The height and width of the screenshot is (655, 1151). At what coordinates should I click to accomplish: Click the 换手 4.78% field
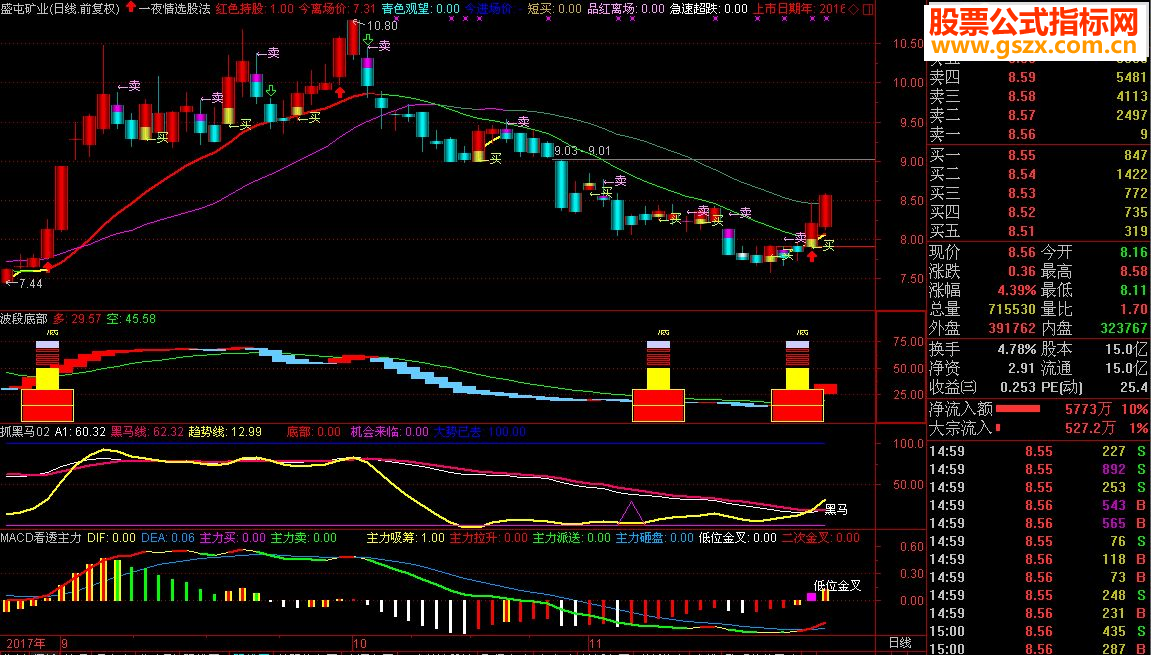pyautogui.click(x=982, y=349)
